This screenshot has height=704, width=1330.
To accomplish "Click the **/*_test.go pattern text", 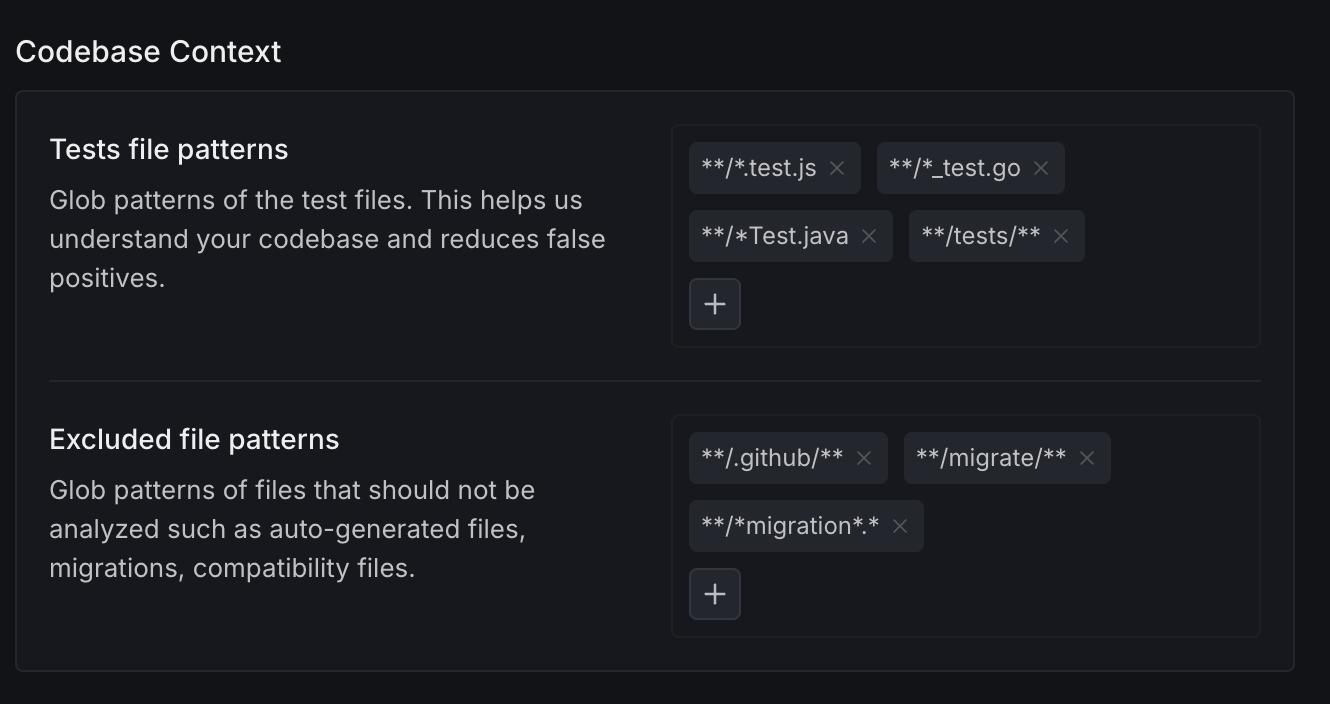I will pyautogui.click(x=954, y=168).
